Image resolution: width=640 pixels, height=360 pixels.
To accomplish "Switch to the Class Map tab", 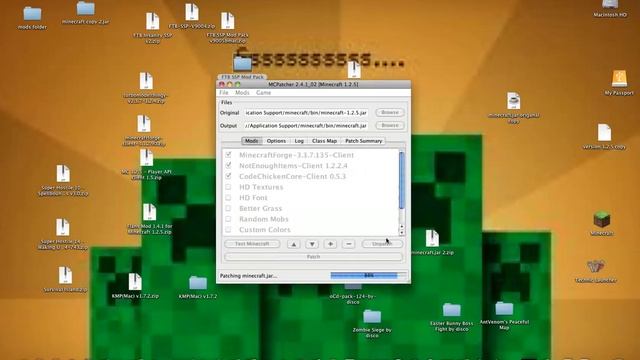I will tap(324, 141).
